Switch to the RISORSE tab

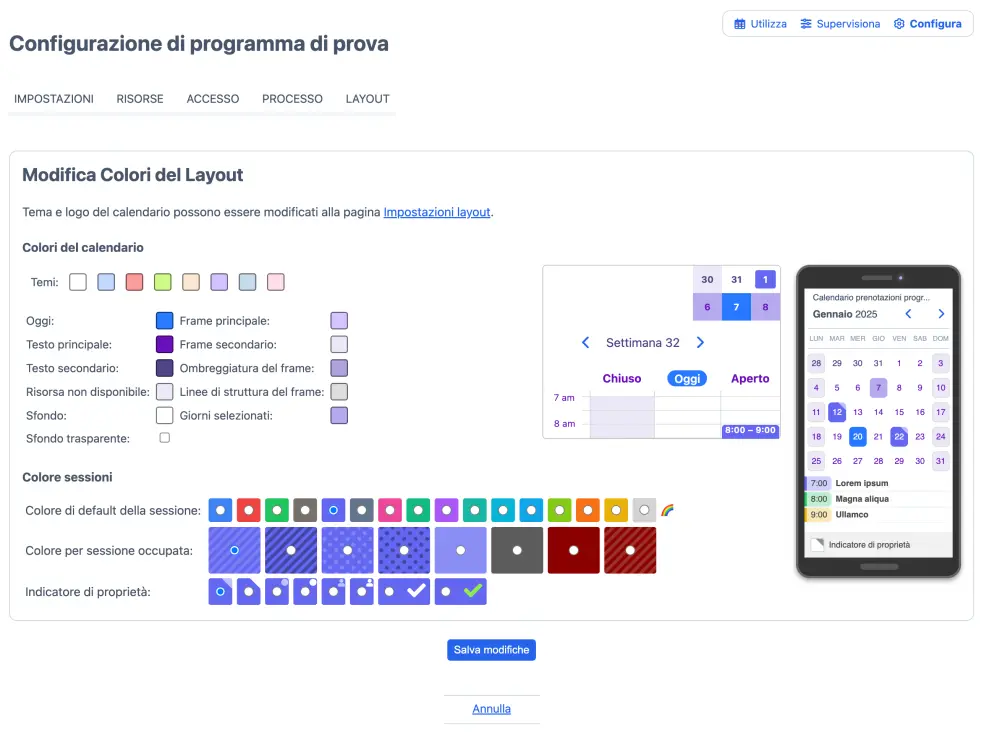coord(140,99)
